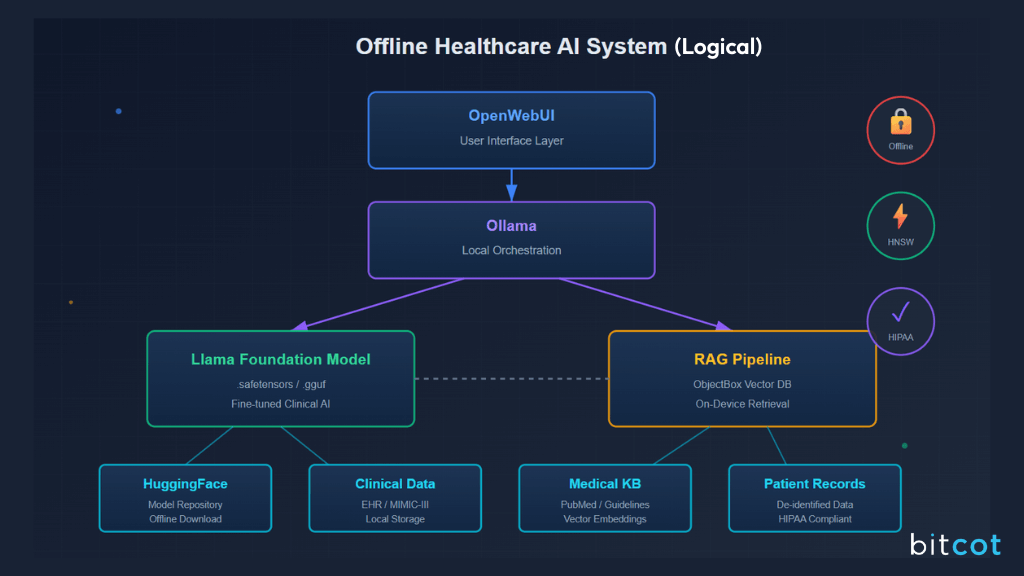Select the Patient Records tab
This screenshot has width=1024, height=576.
click(814, 497)
